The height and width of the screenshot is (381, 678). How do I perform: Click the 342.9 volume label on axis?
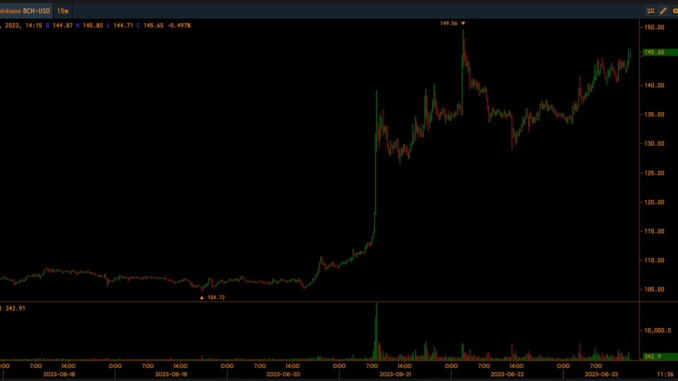pyautogui.click(x=659, y=356)
